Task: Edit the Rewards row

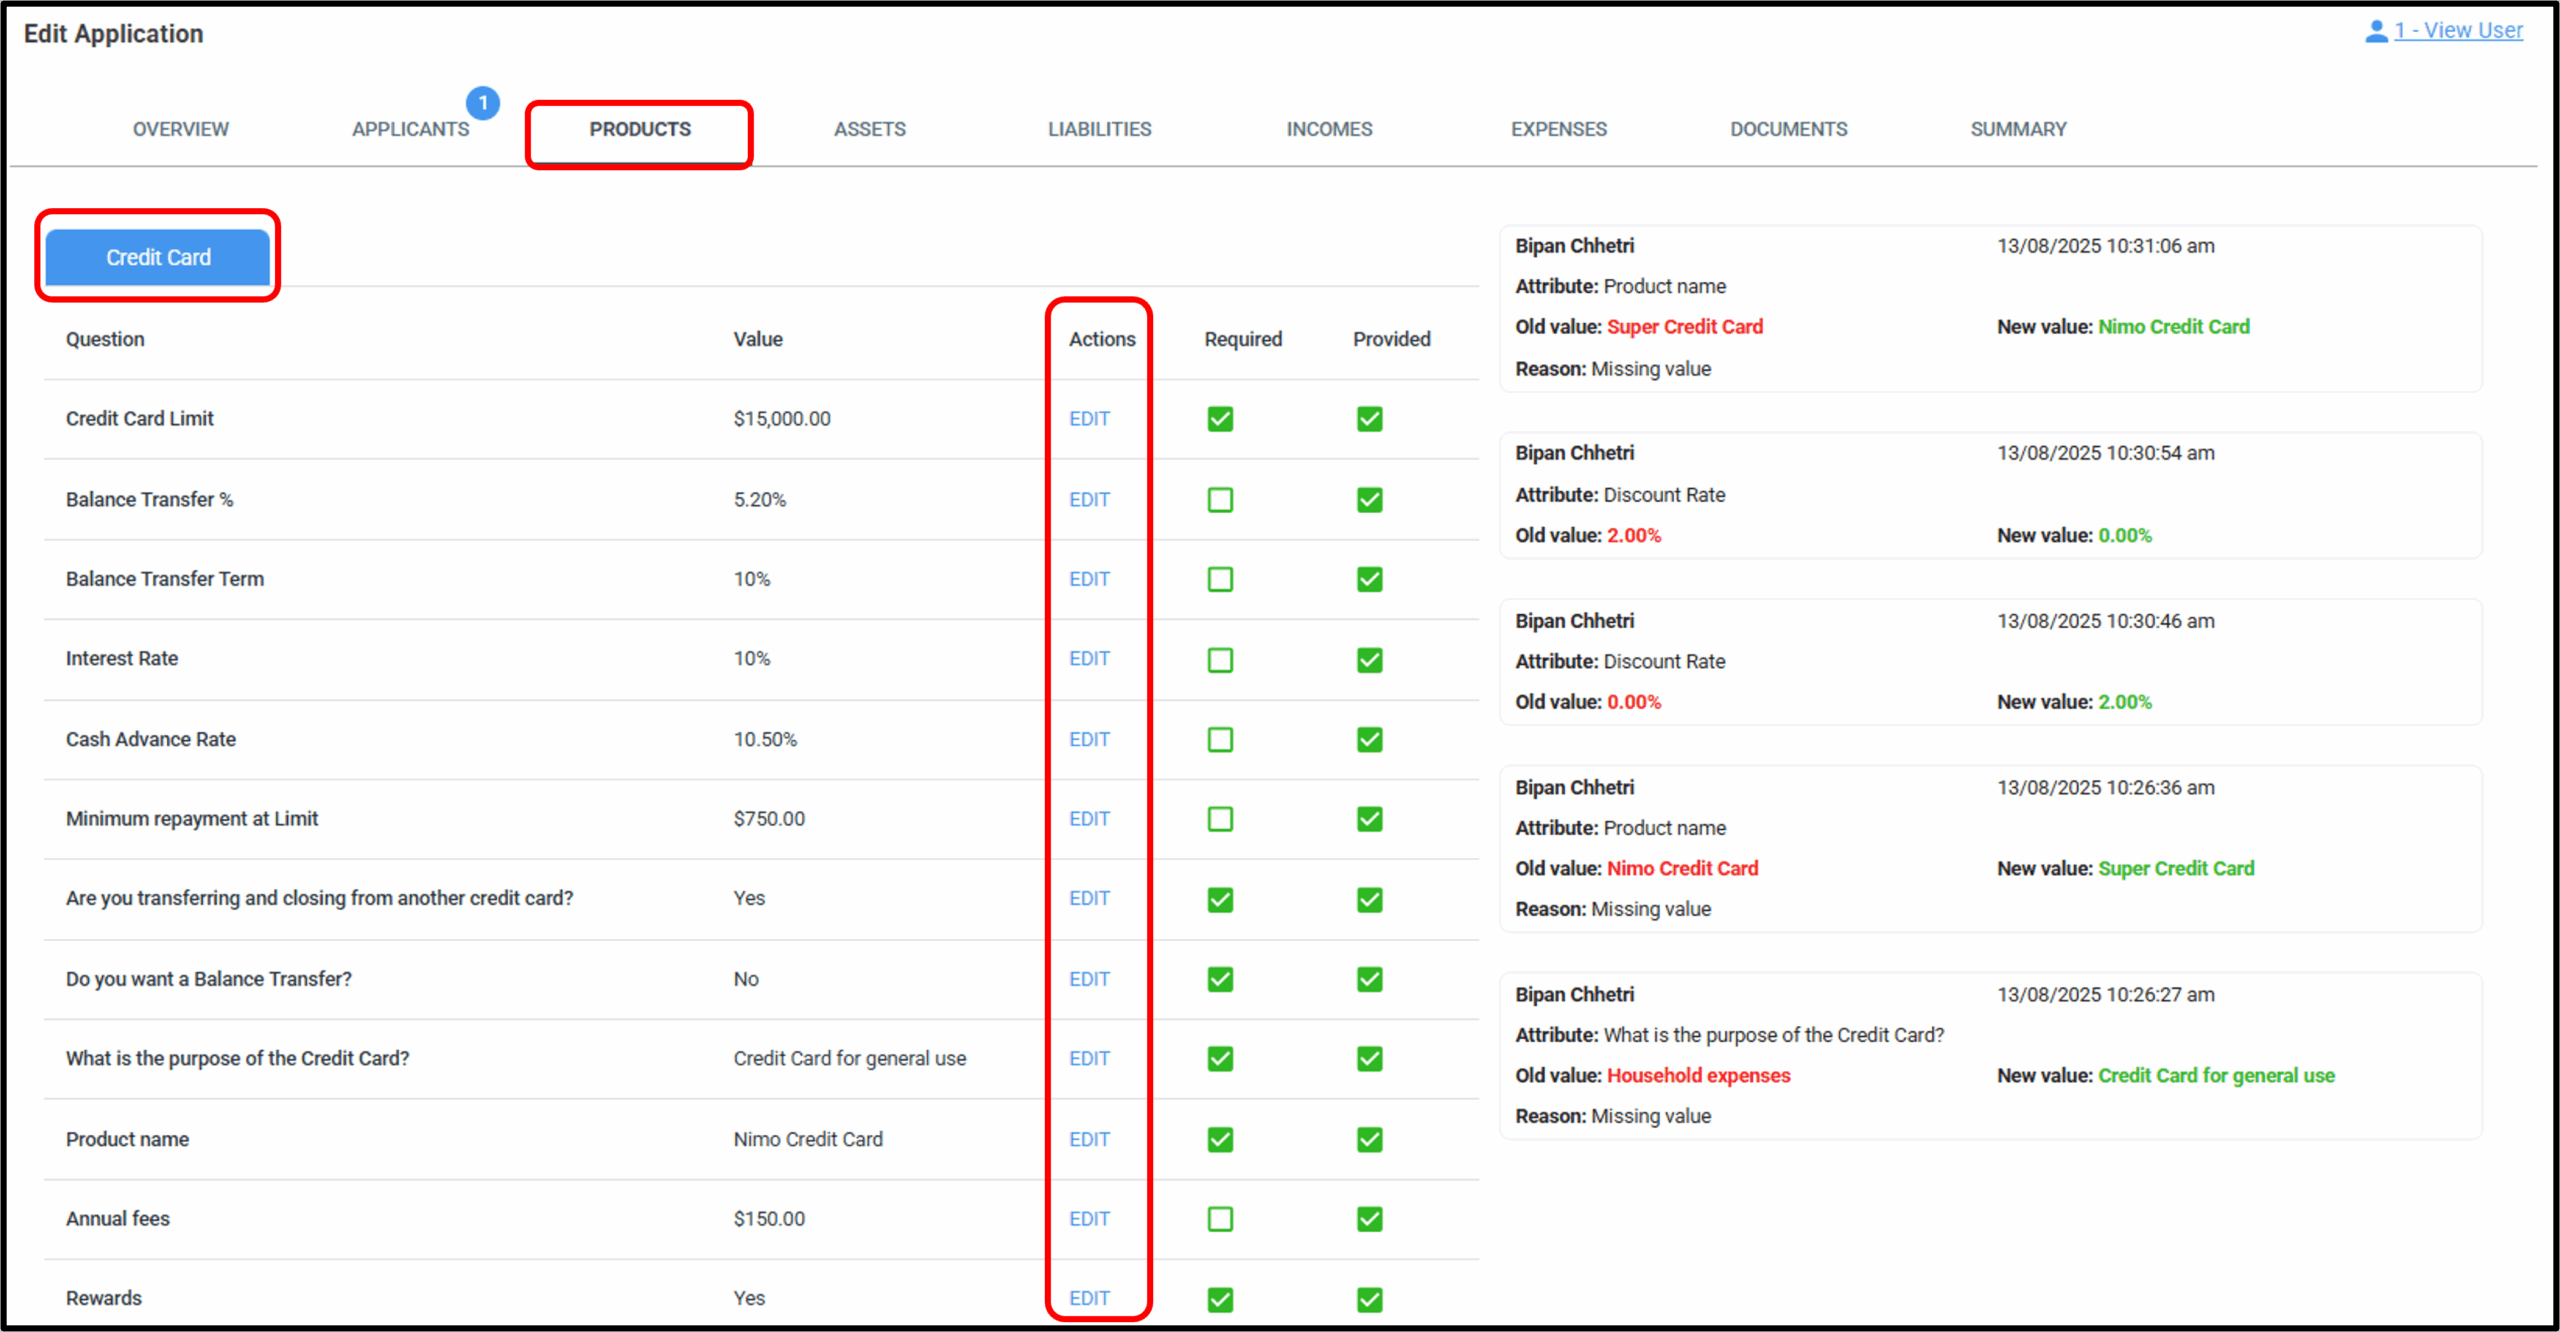Action: [1089, 1298]
